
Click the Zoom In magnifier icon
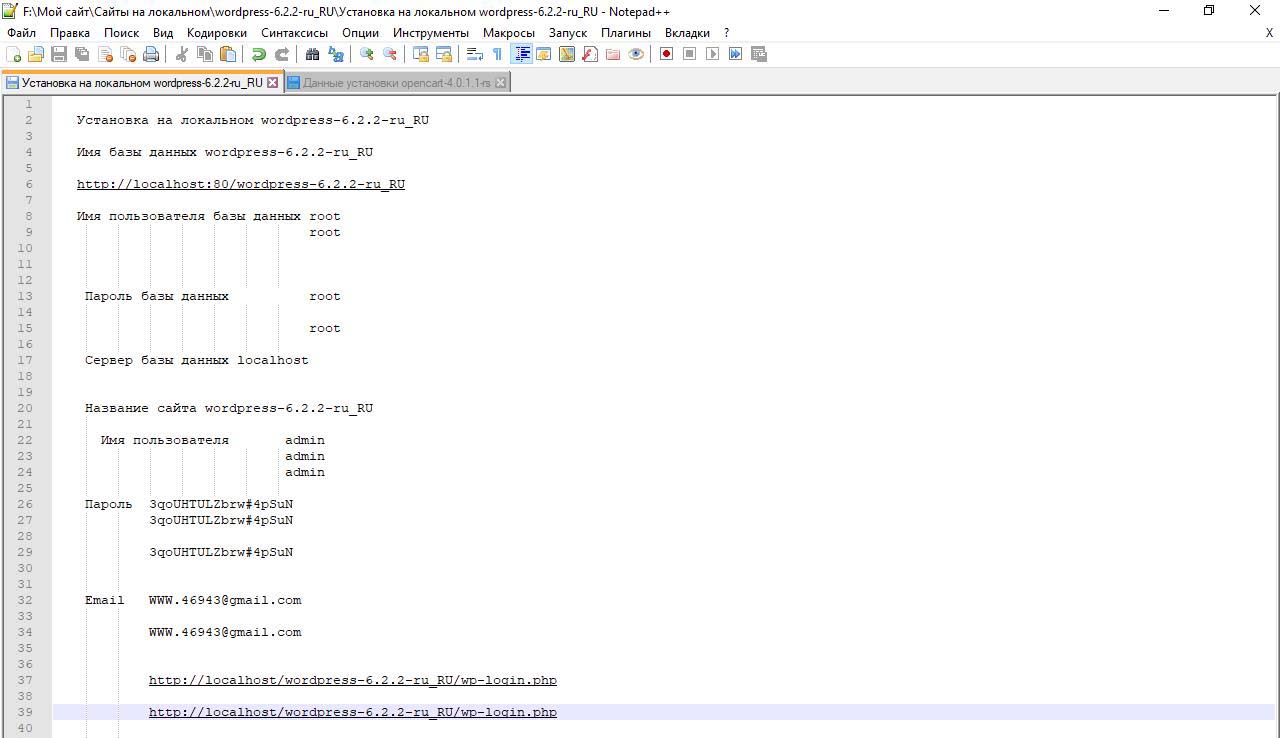367,54
